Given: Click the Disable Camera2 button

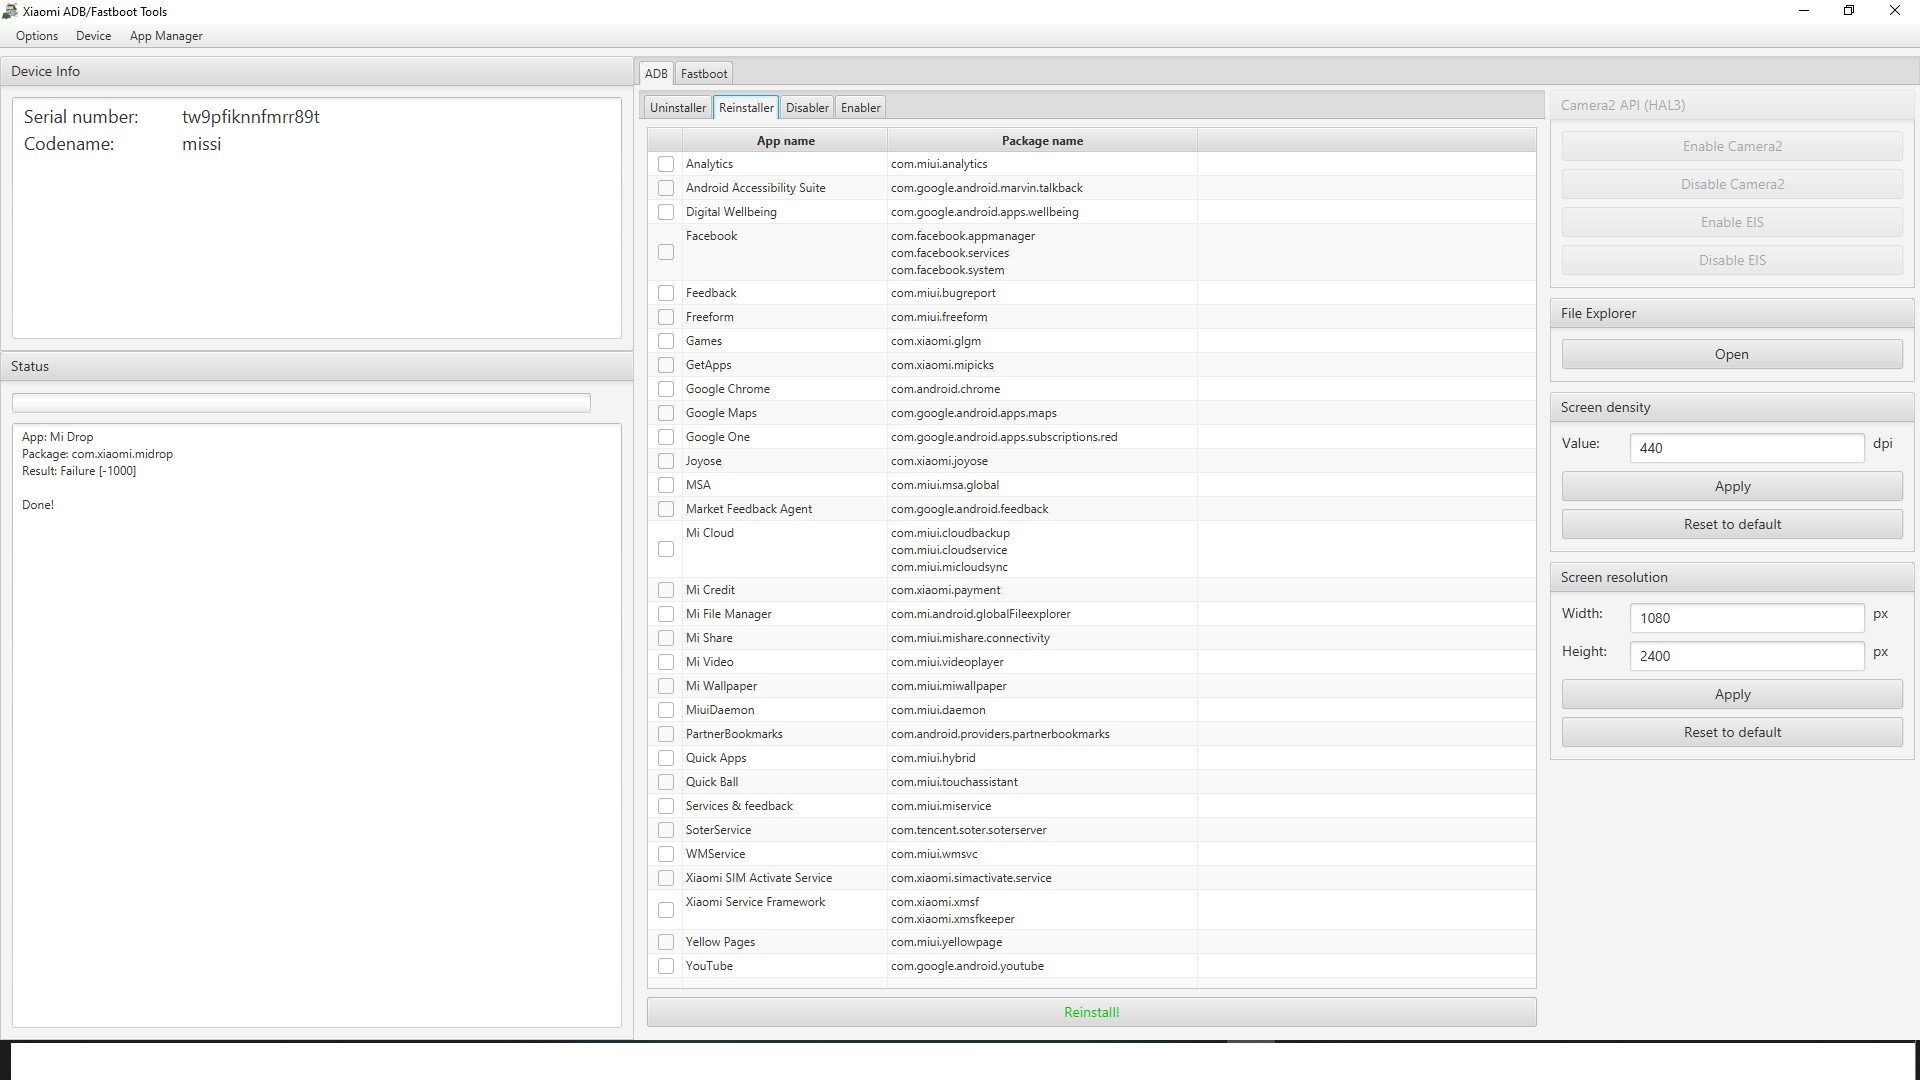Looking at the screenshot, I should 1732,184.
